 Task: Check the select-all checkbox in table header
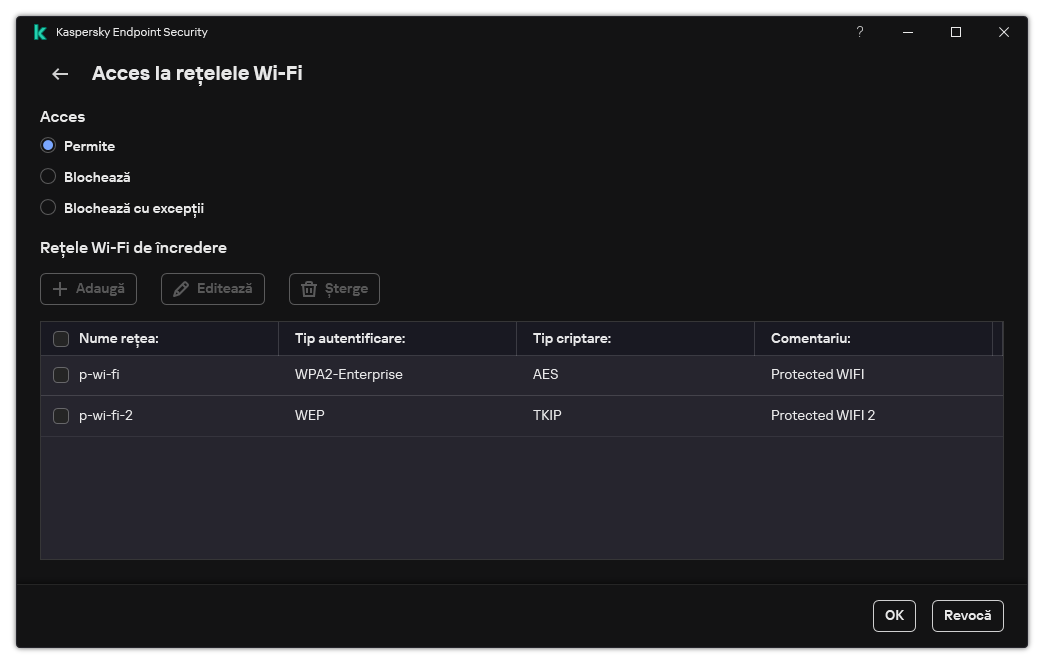tap(61, 338)
